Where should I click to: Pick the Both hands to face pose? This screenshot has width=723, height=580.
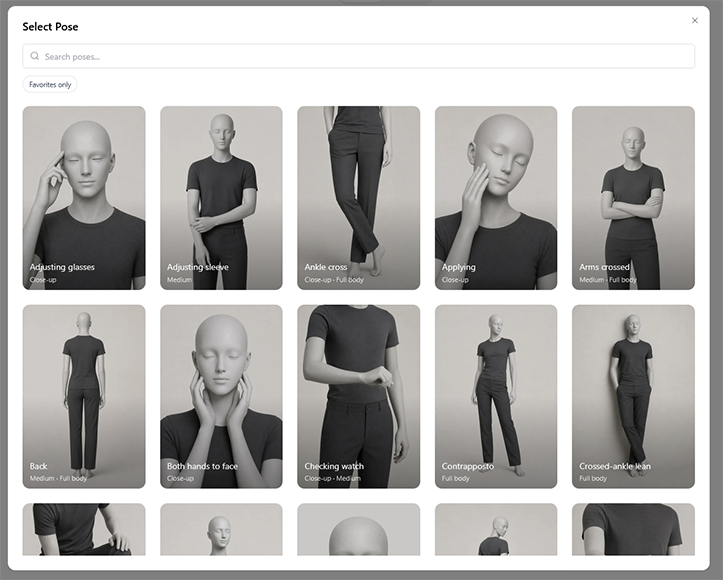221,397
